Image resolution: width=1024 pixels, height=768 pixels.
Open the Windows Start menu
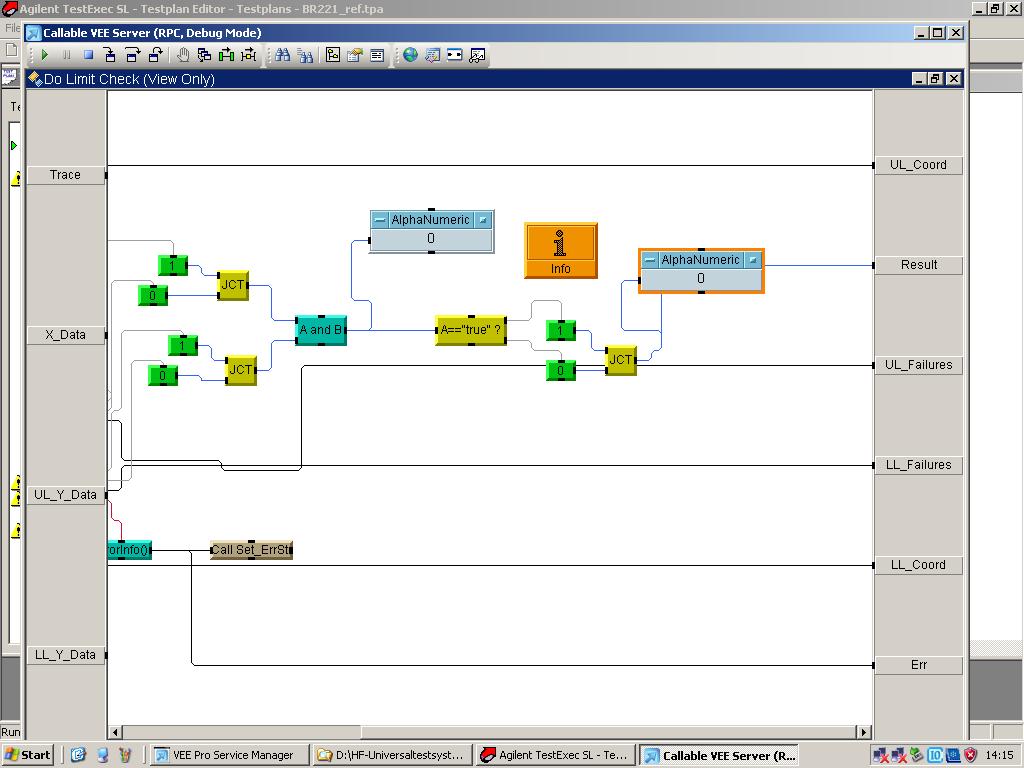pos(28,755)
